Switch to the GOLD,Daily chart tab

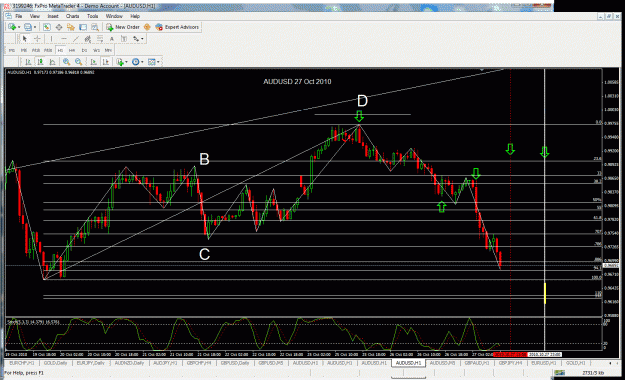coord(55,363)
